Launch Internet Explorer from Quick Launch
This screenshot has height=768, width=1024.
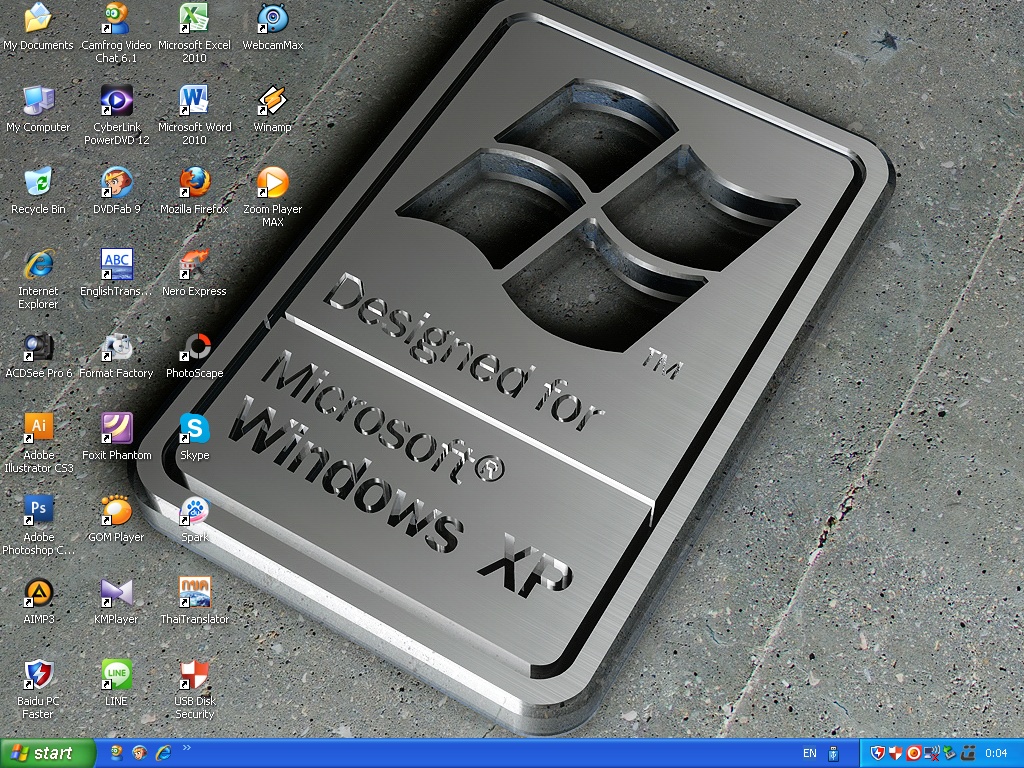click(163, 752)
